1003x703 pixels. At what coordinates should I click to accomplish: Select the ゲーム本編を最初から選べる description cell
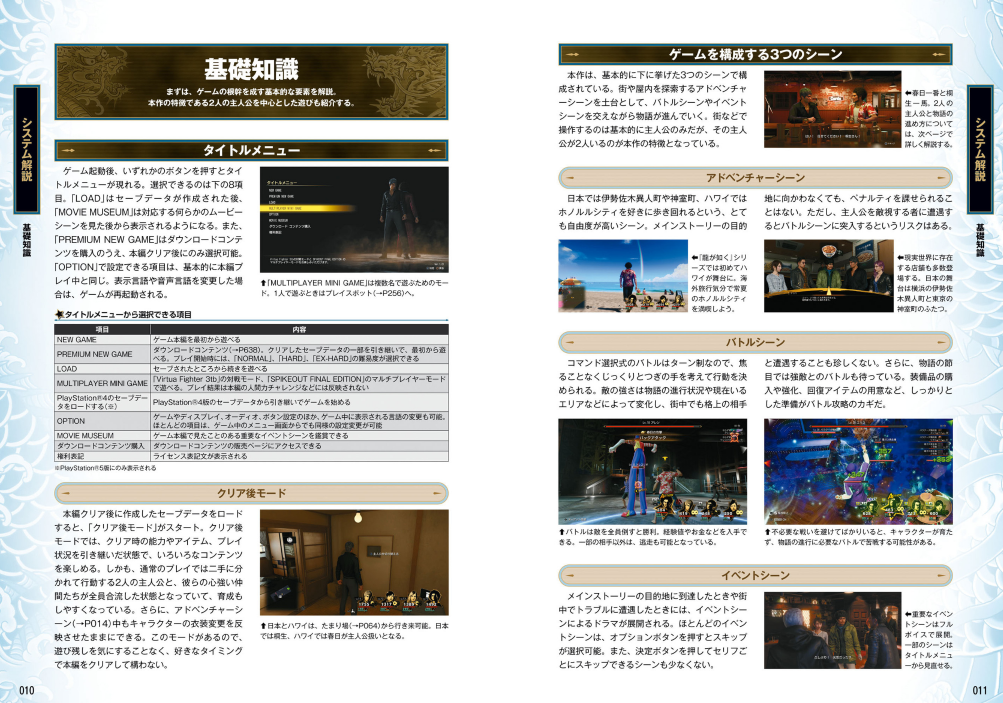[x=299, y=340]
